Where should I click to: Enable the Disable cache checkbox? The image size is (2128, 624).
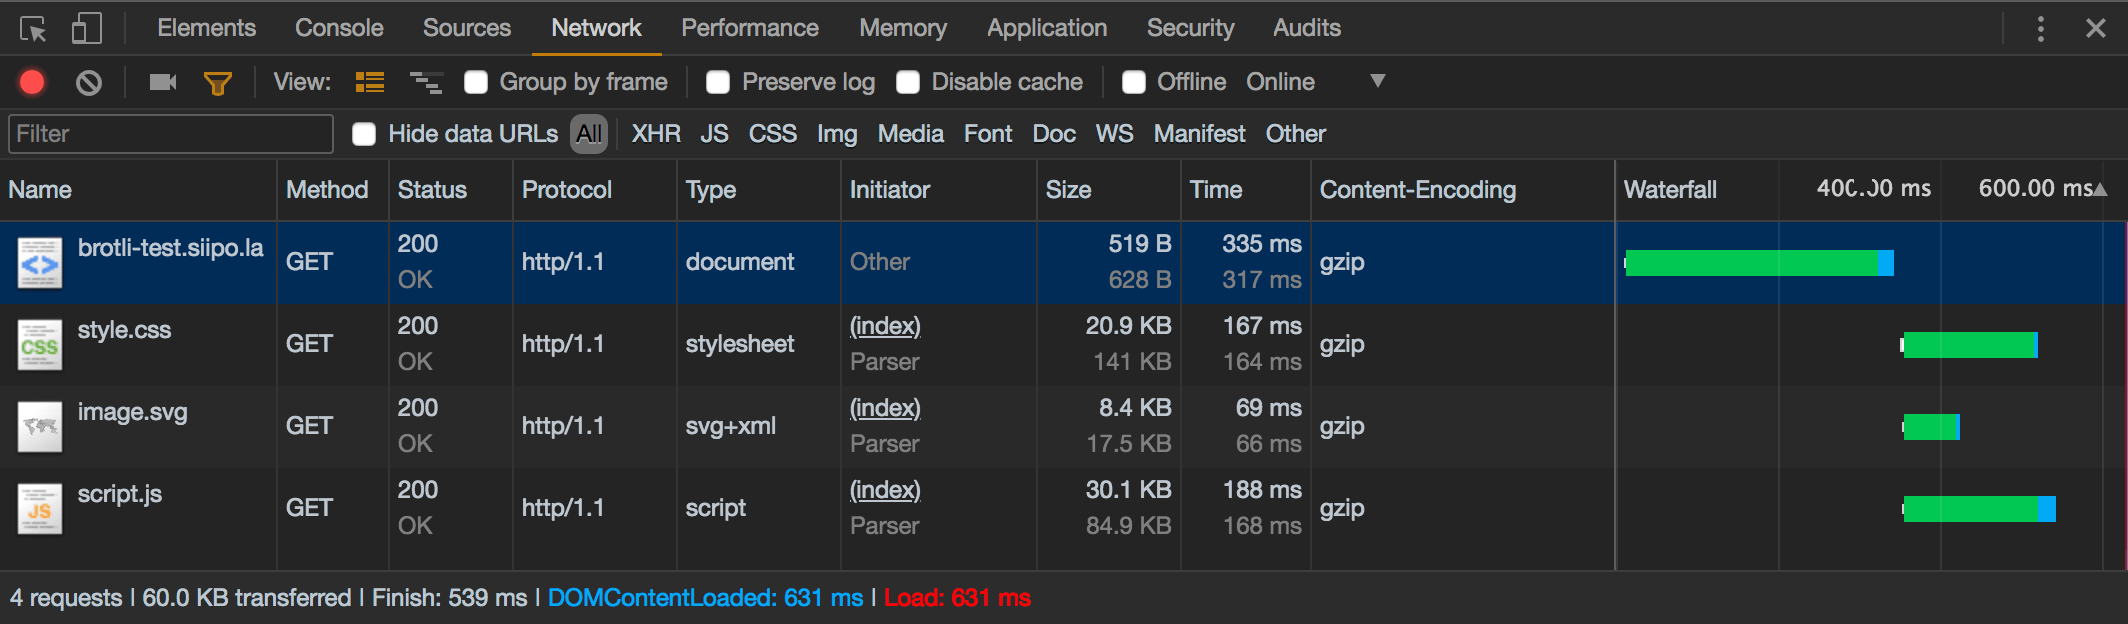pos(908,82)
